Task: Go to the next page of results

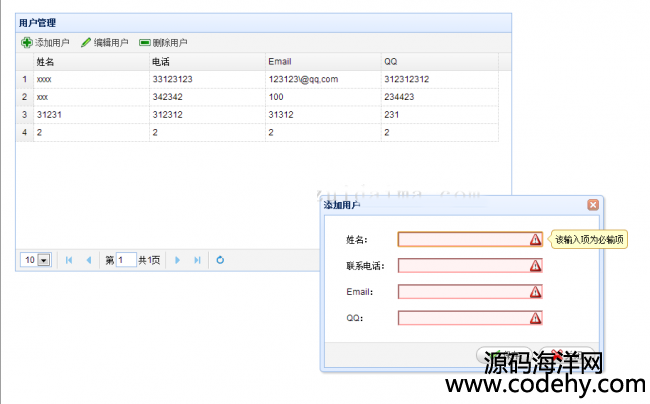Action: [x=178, y=260]
